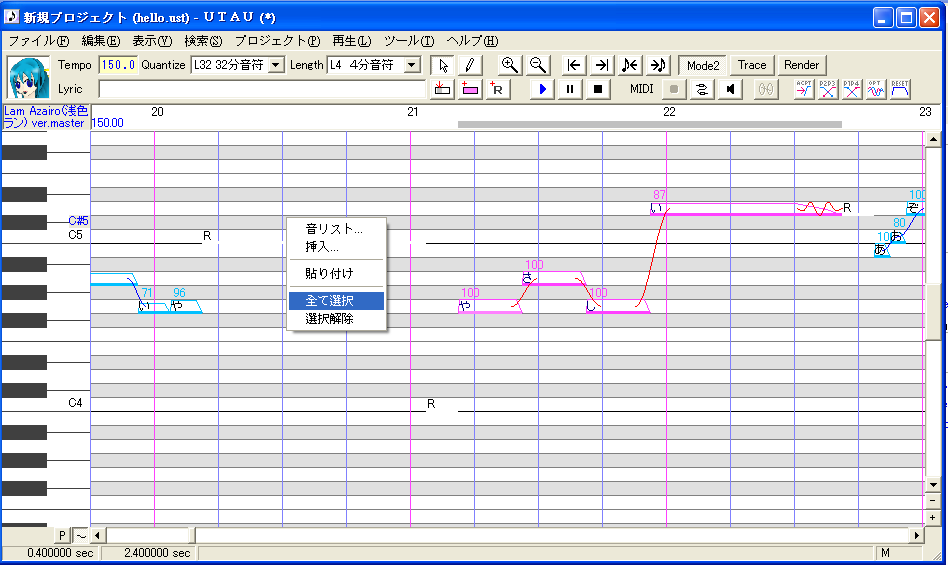The width and height of the screenshot is (948, 565).
Task: Start playback with the blue play button
Action: 542,89
